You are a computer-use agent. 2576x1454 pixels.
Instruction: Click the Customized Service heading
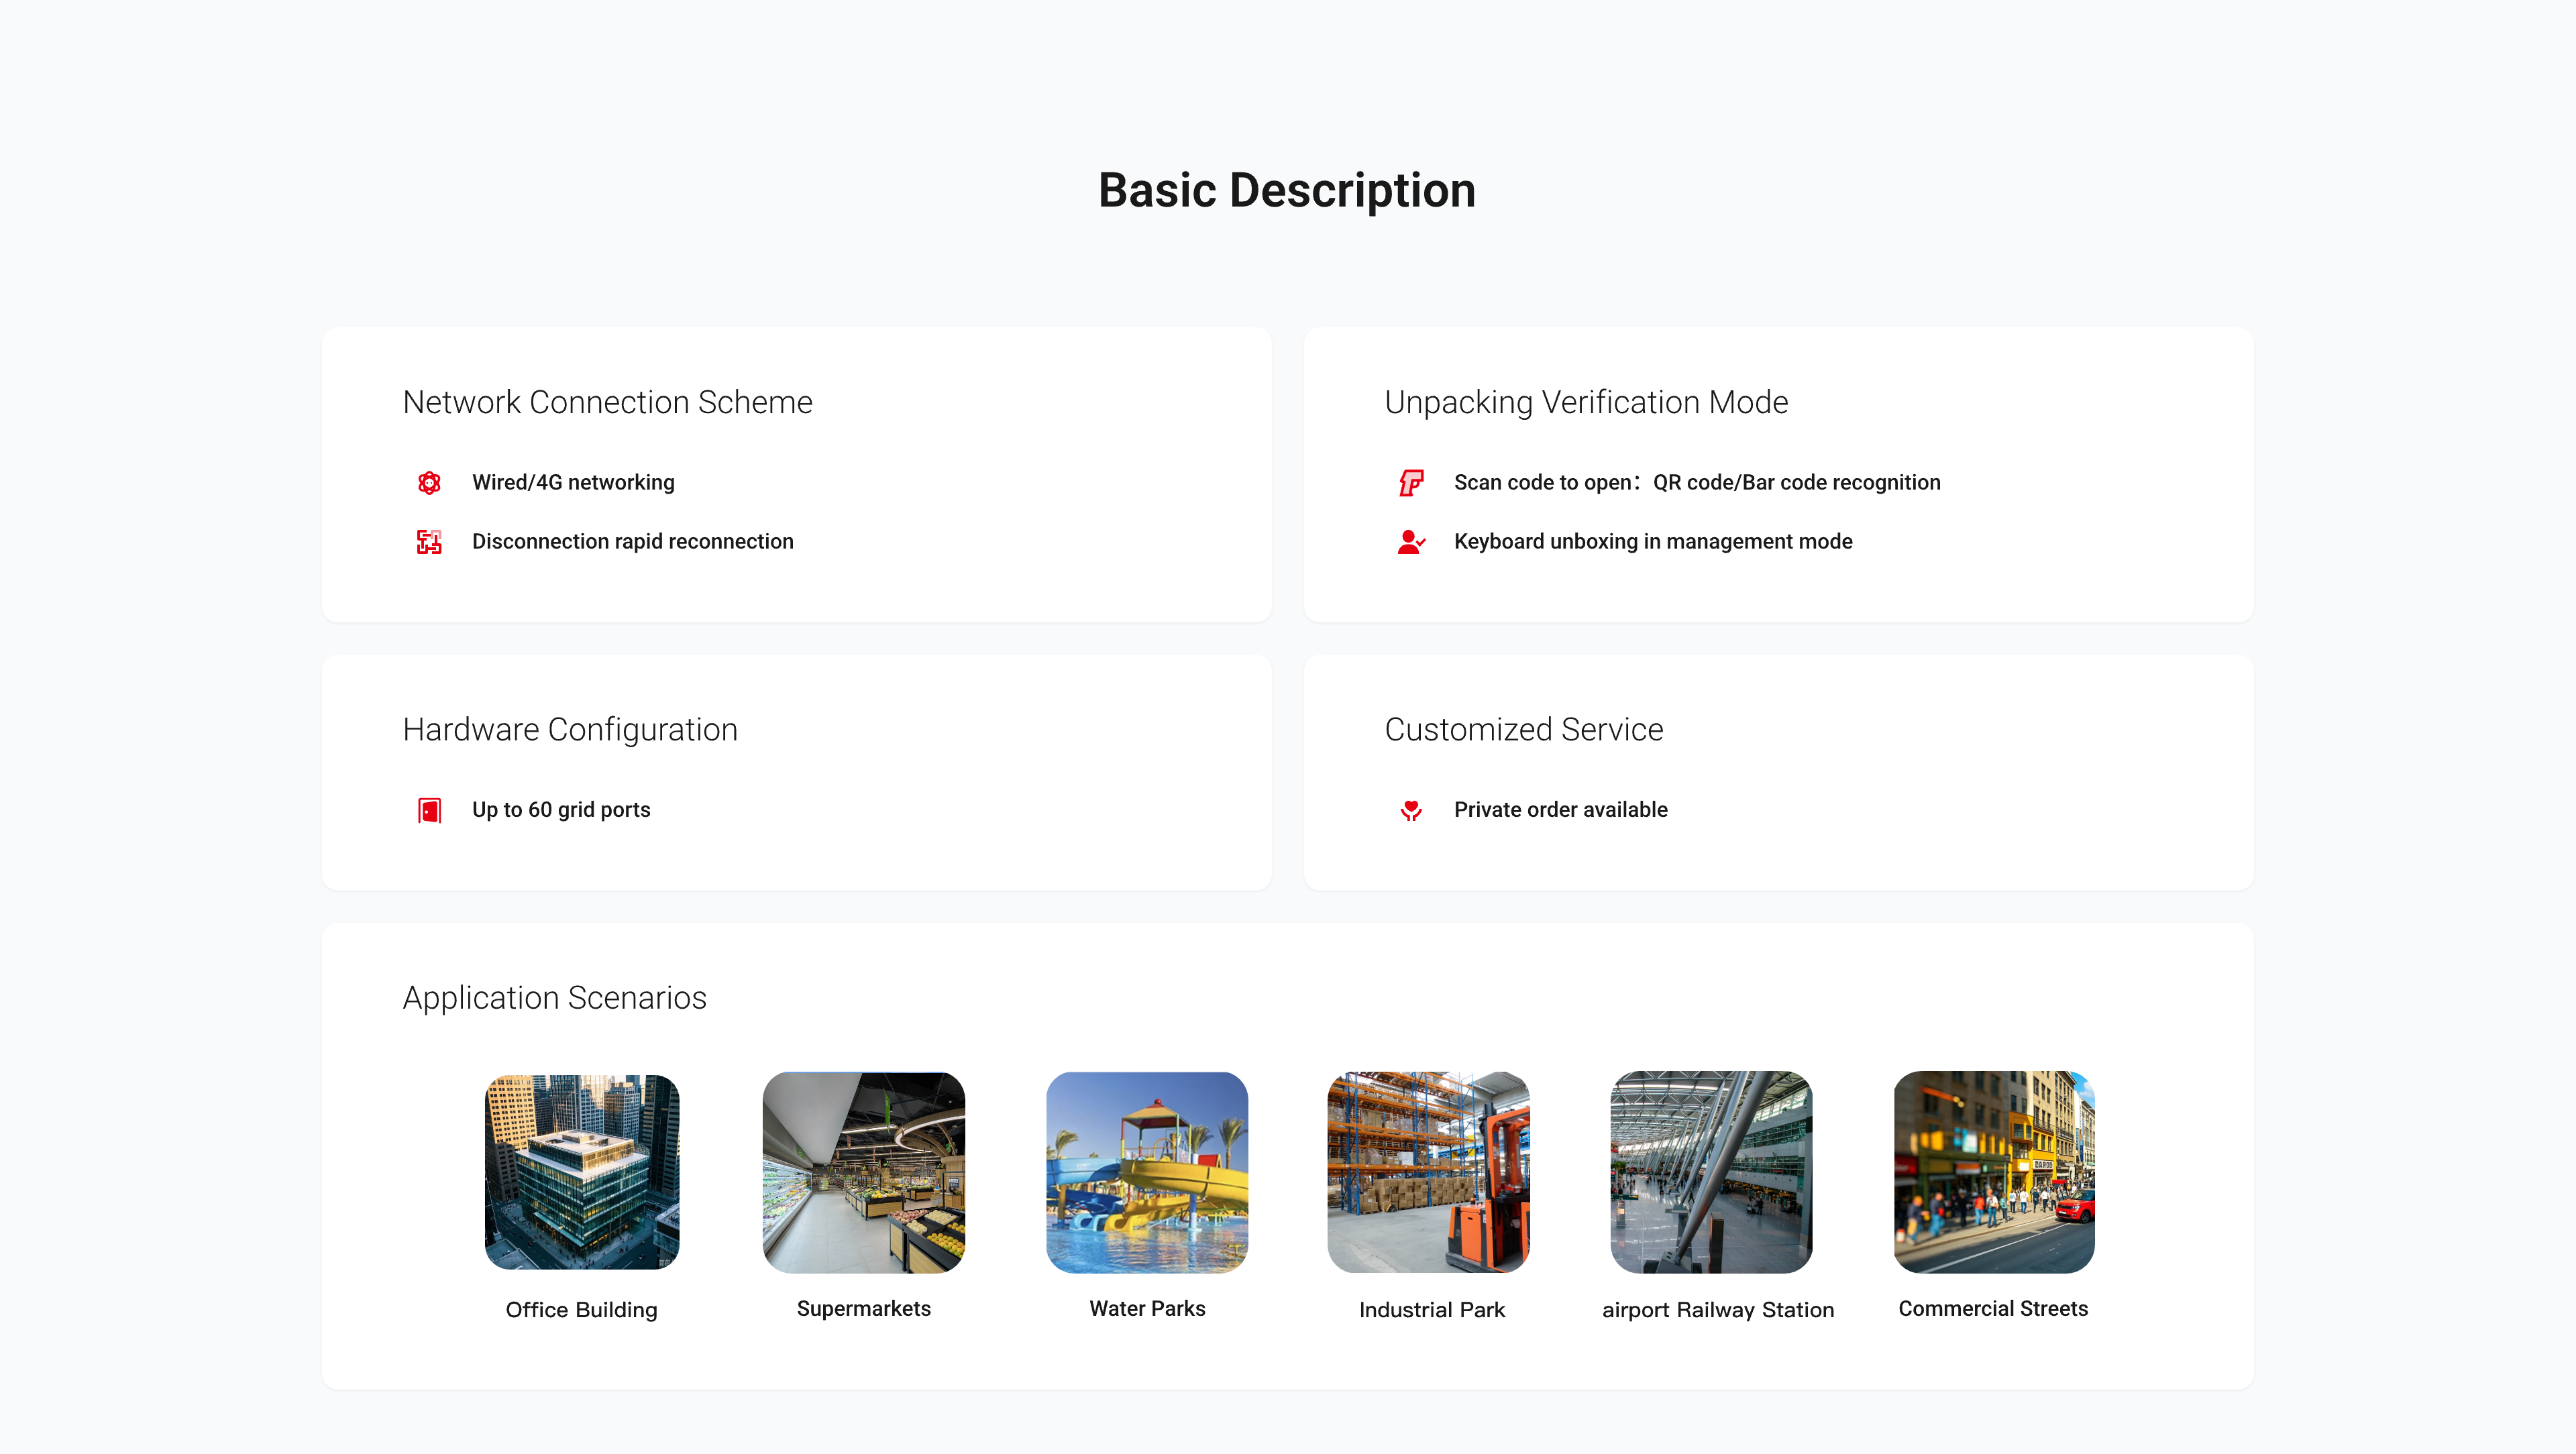point(1523,730)
